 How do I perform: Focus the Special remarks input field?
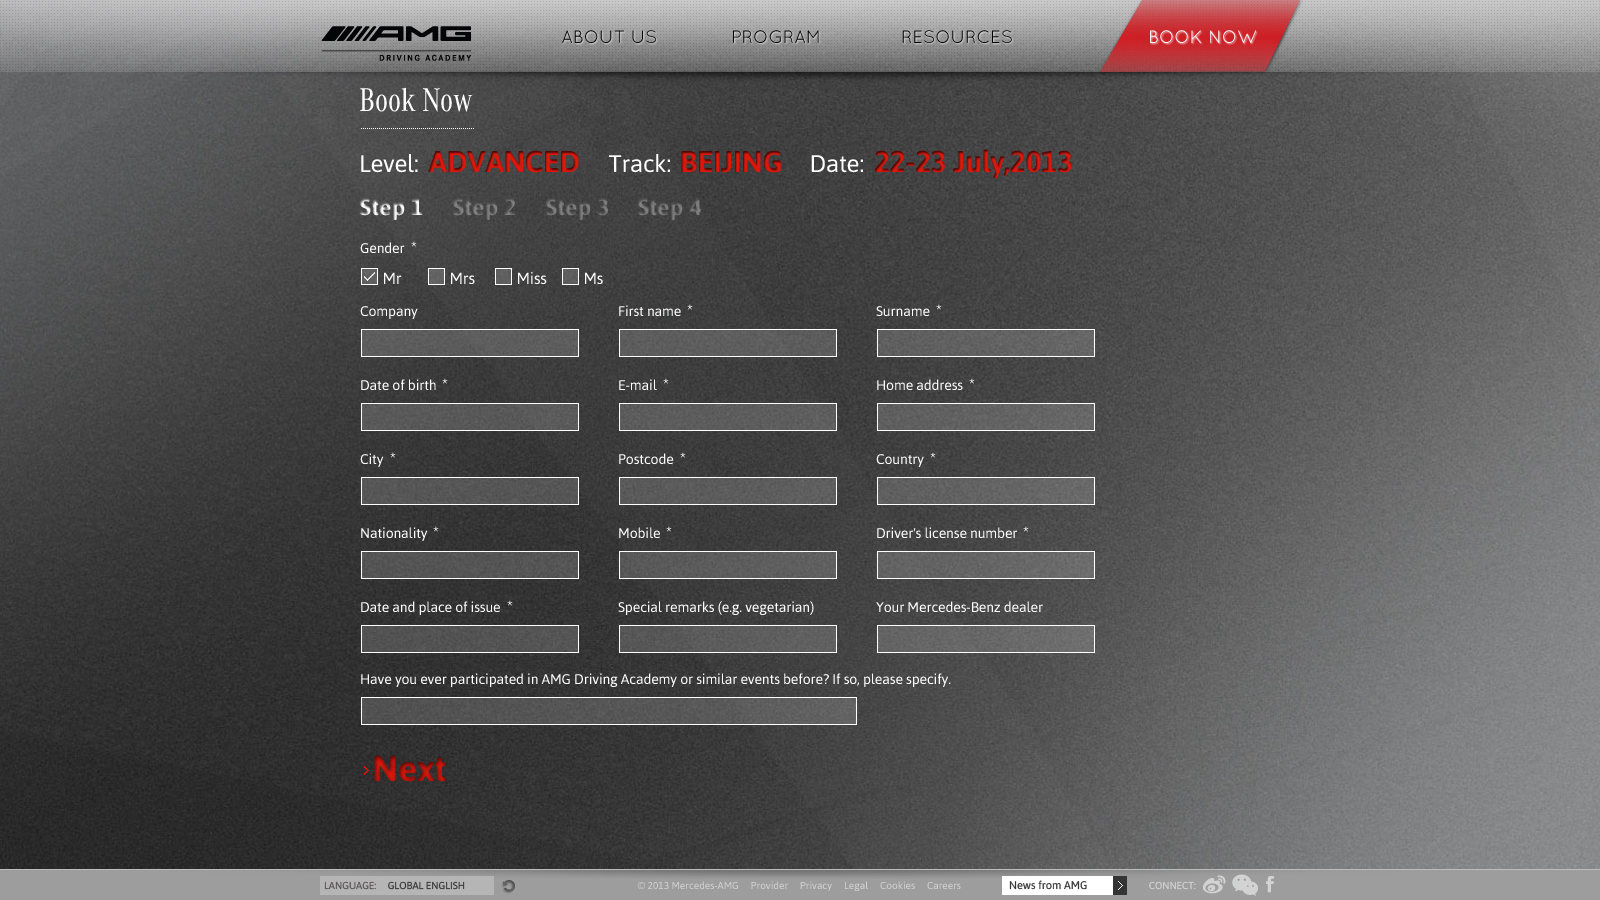(727, 639)
